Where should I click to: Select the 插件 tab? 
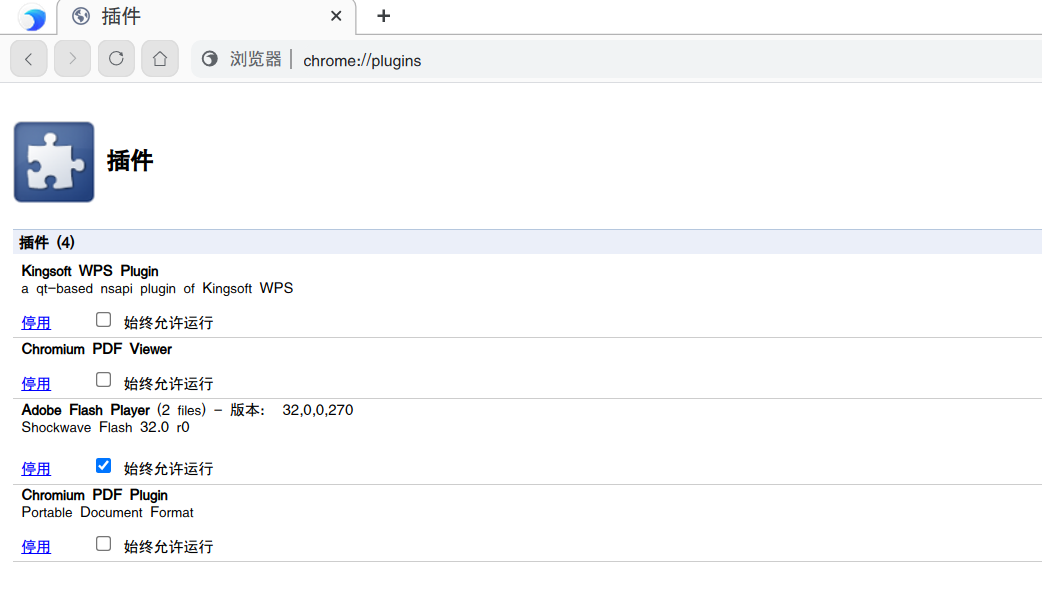(207, 17)
